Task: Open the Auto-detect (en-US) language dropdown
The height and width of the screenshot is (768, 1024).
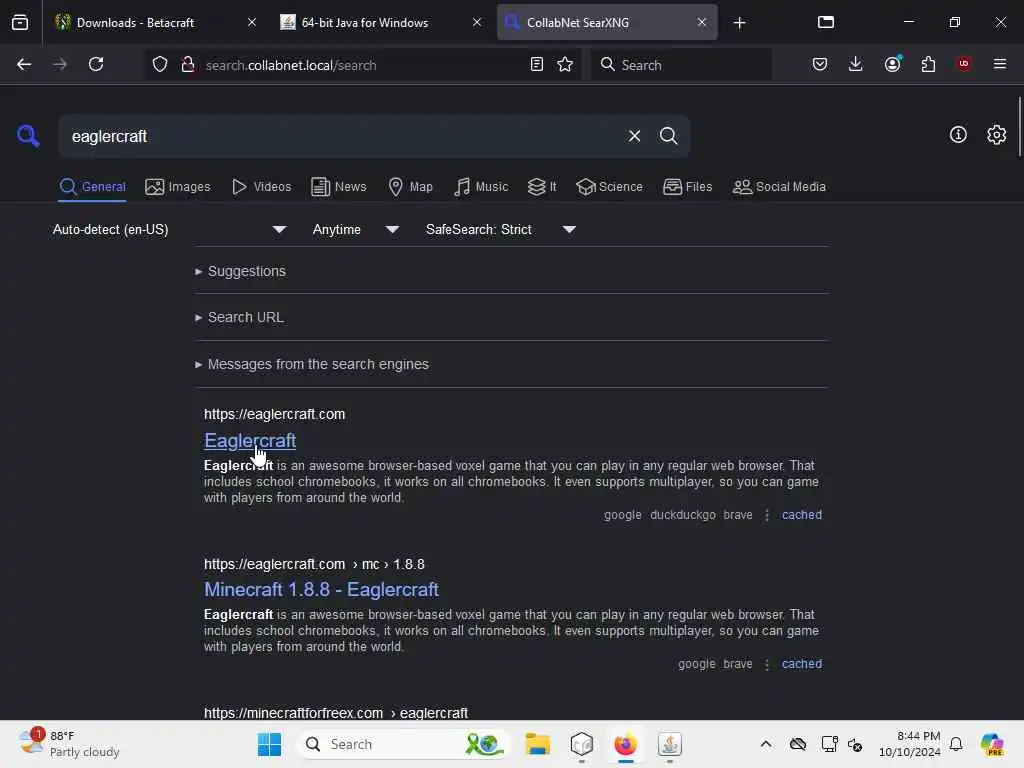Action: [x=169, y=229]
